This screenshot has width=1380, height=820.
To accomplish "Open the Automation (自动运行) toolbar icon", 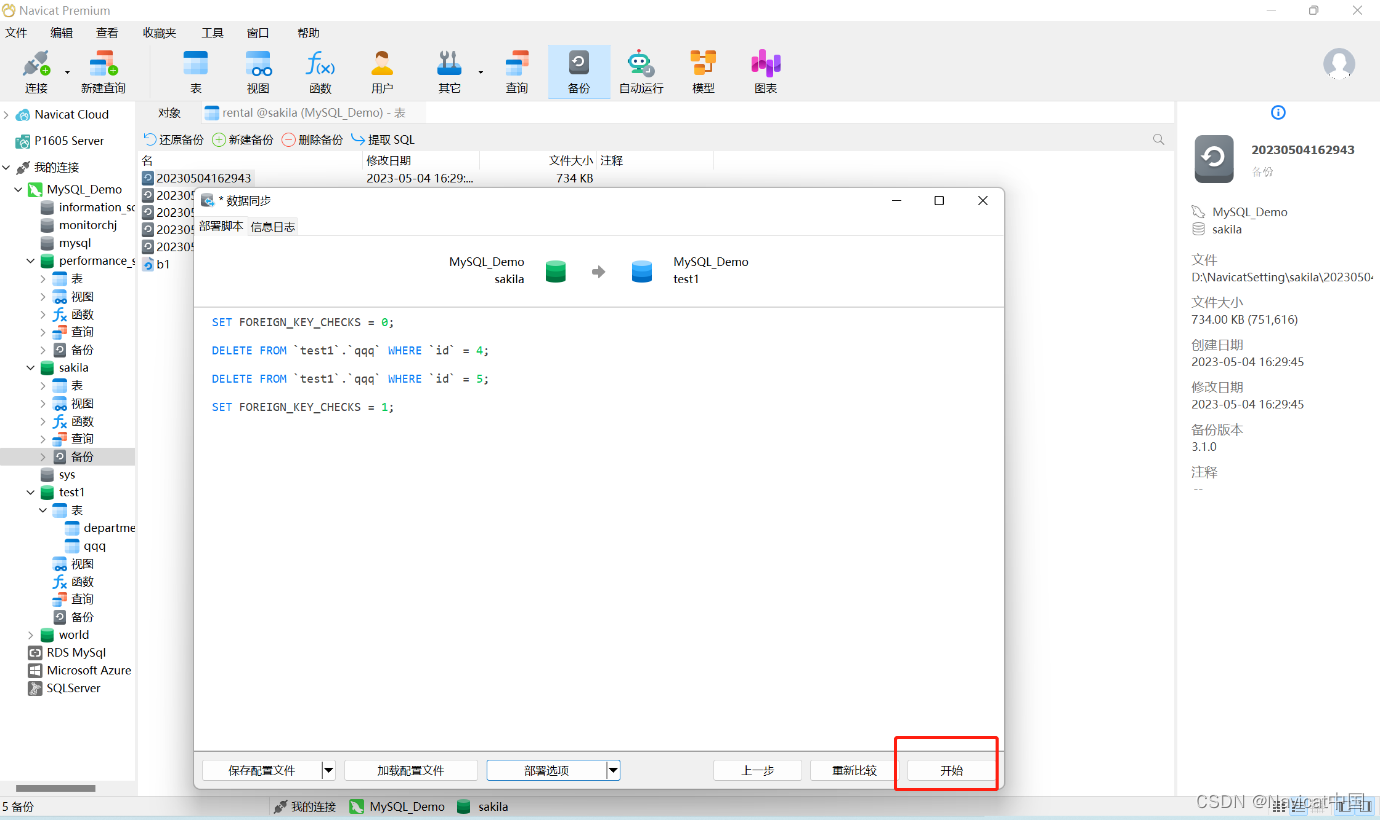I will [x=641, y=64].
